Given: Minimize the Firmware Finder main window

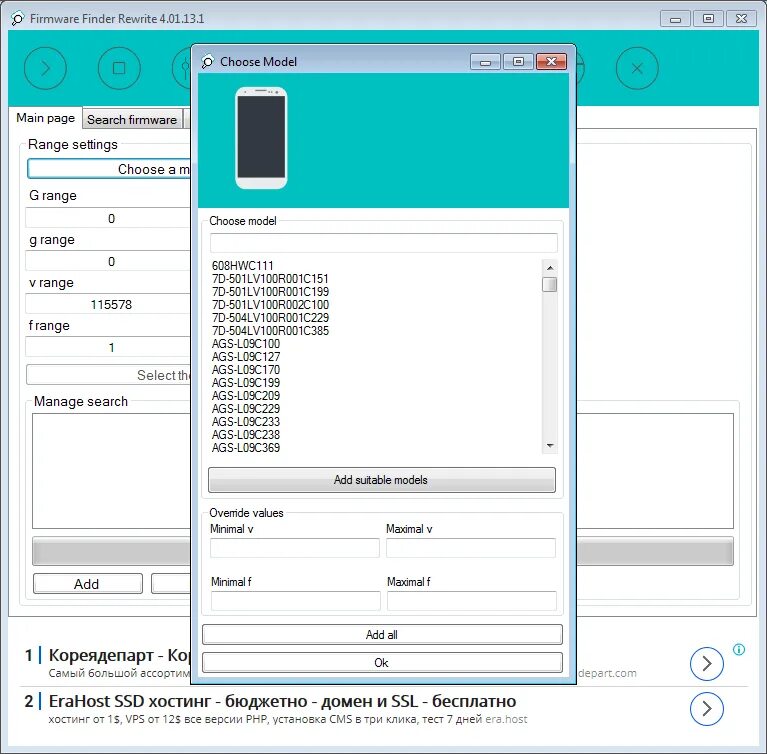Looking at the screenshot, I should [x=675, y=19].
